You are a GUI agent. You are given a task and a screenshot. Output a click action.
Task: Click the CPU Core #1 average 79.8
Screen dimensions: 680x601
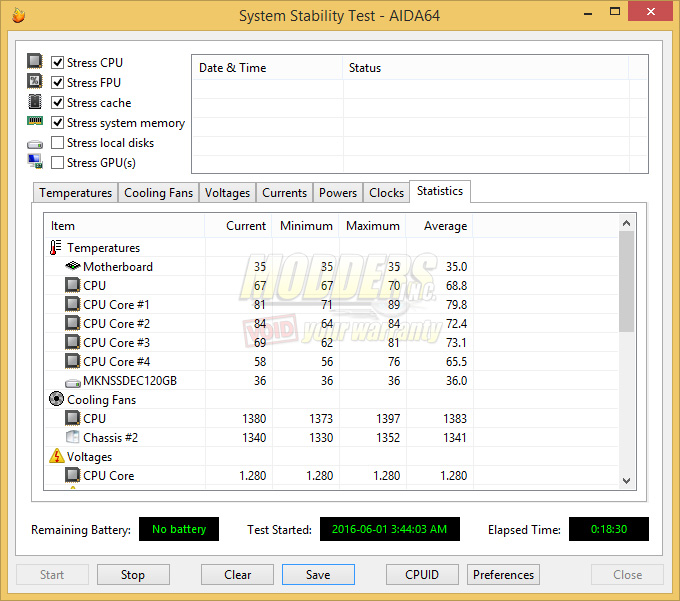(457, 305)
